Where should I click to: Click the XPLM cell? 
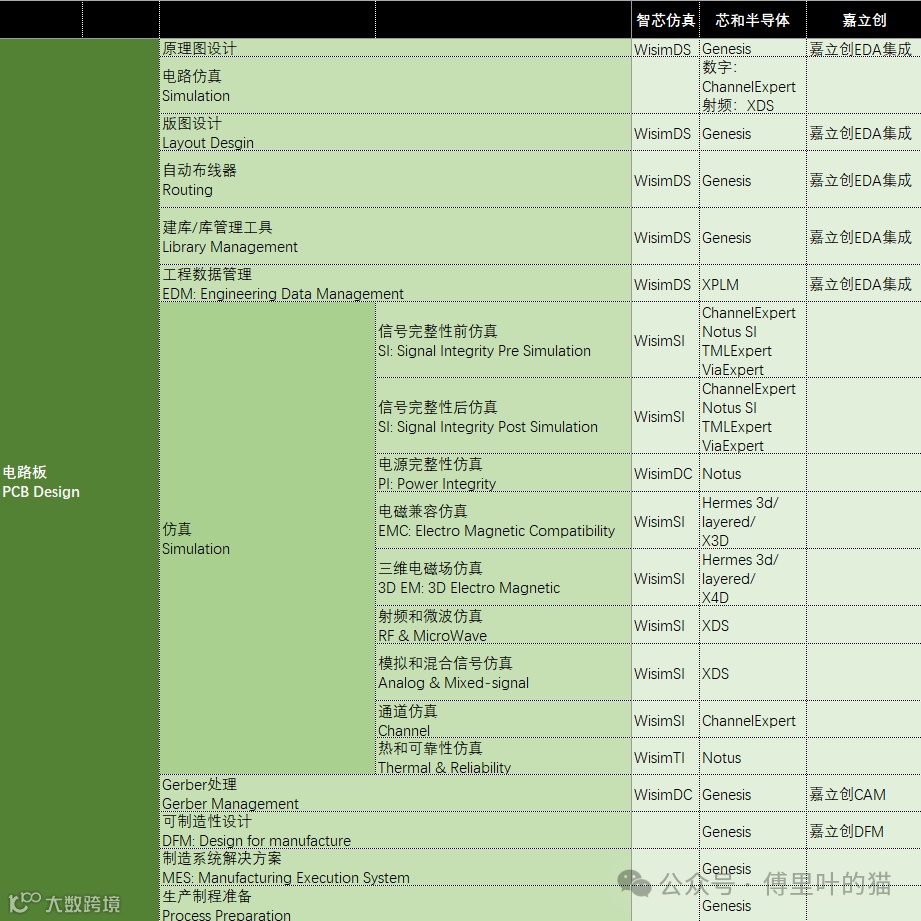click(x=752, y=284)
